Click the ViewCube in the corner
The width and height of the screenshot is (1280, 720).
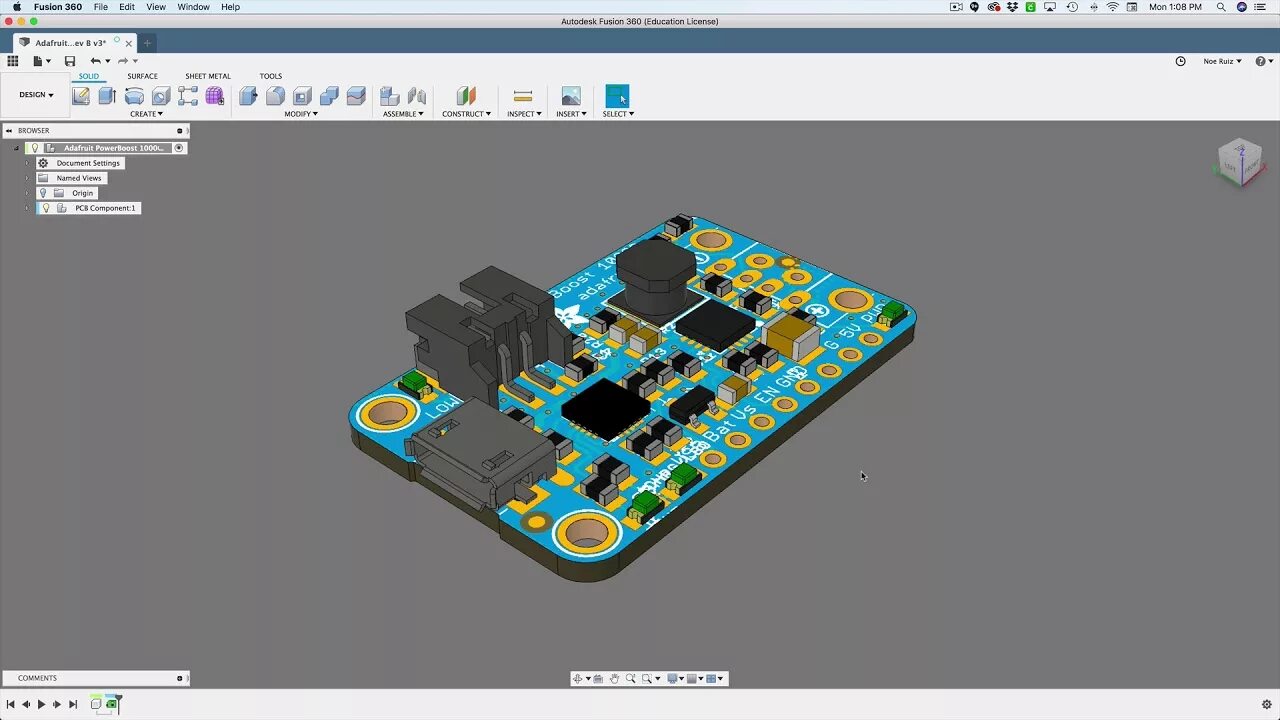(1239, 162)
